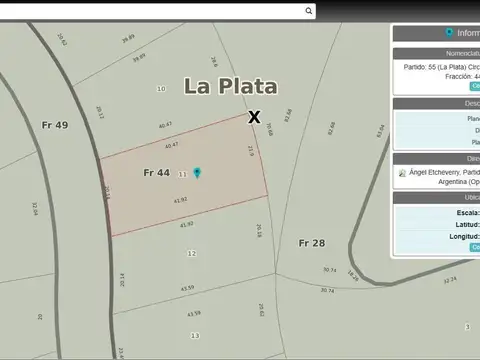Click the '32.24' measurement label
The height and width of the screenshot is (360, 480).
point(450,280)
